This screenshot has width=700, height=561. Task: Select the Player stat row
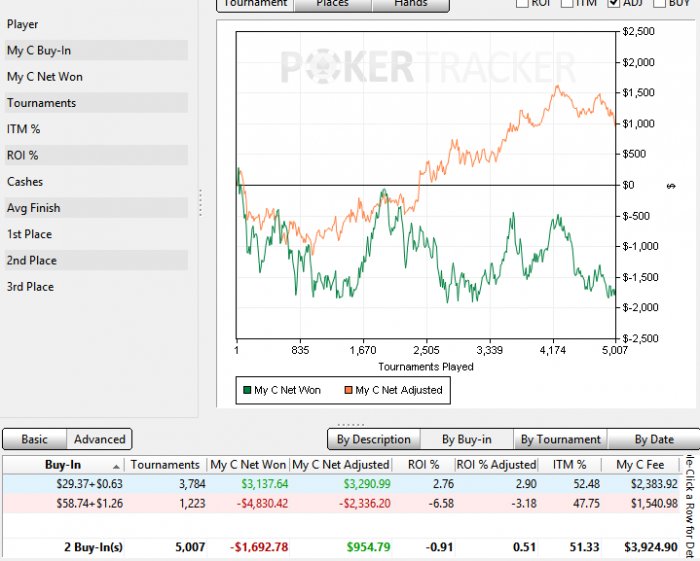tap(96, 24)
